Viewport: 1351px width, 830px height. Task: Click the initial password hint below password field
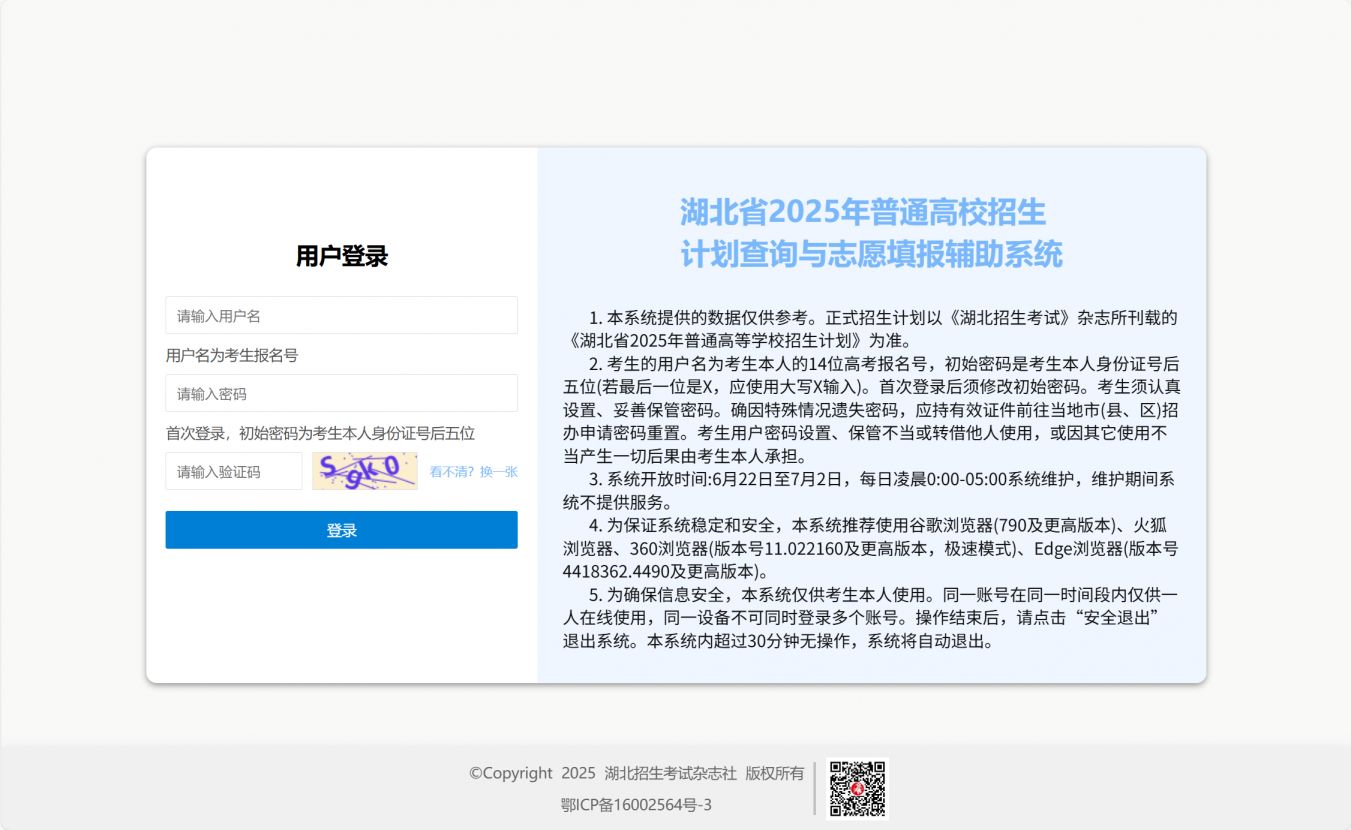[x=320, y=433]
